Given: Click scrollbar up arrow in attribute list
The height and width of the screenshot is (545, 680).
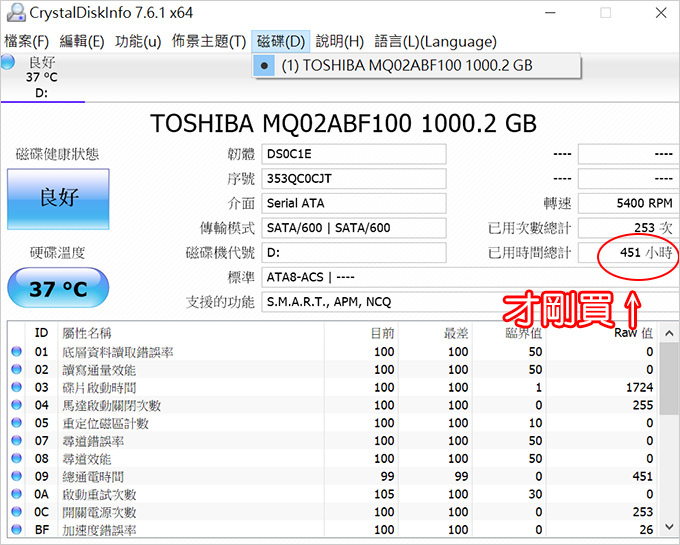Looking at the screenshot, I should click(x=668, y=333).
